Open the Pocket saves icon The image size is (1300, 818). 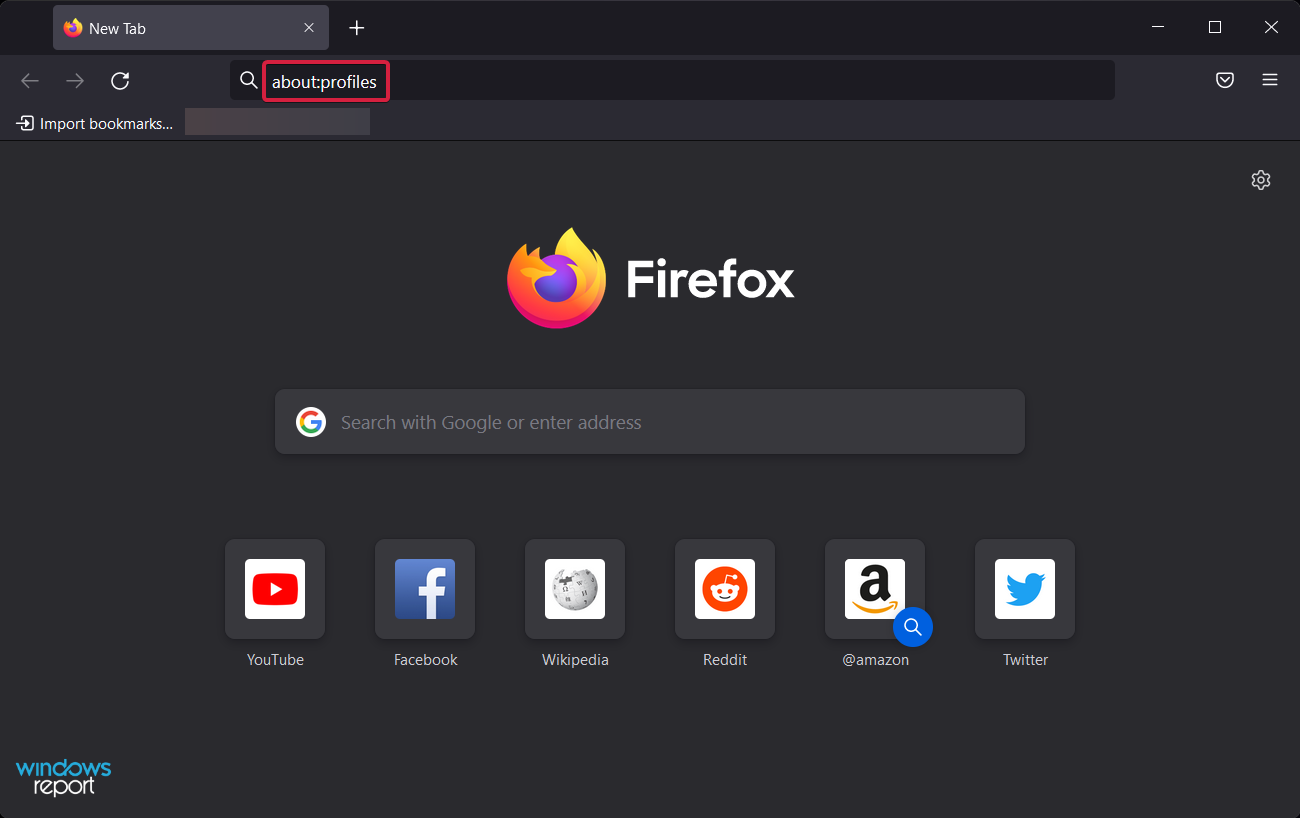(x=1224, y=80)
